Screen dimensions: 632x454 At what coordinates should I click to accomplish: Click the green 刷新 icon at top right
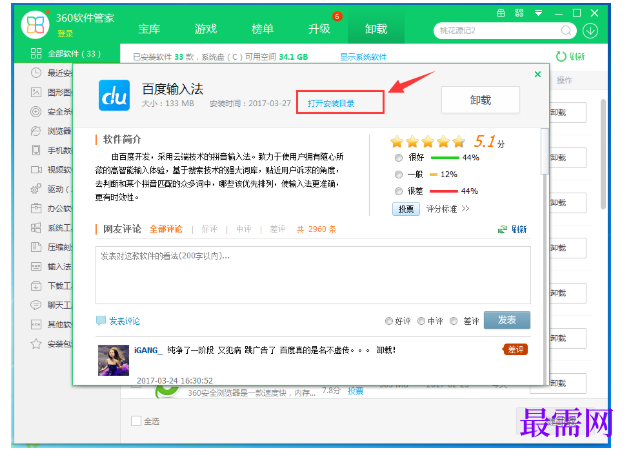[x=561, y=56]
